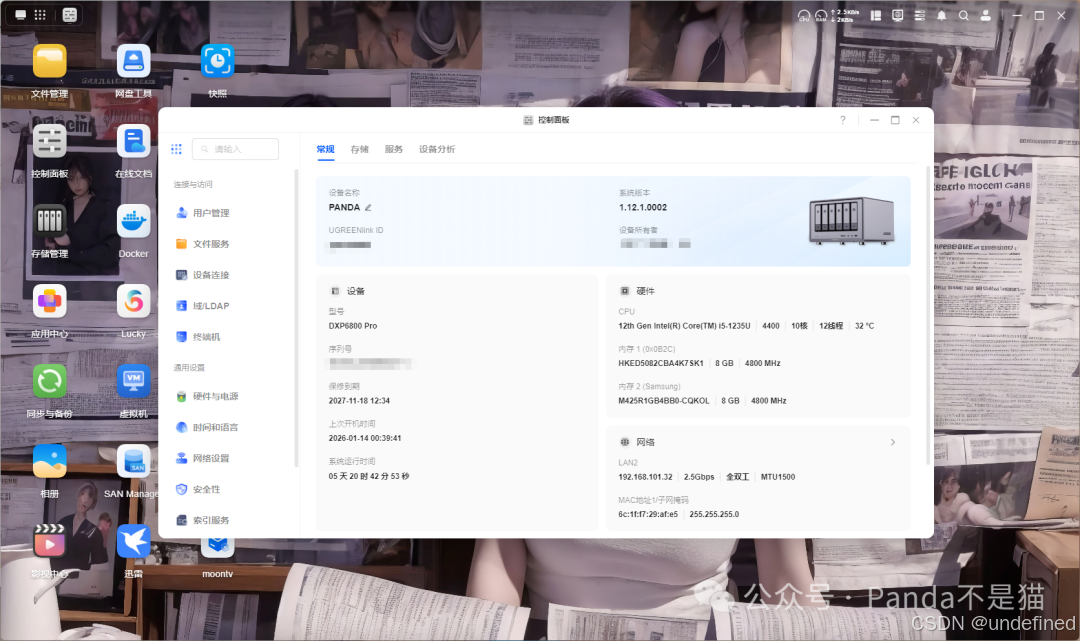Switch to the 常规 general tab
Viewport: 1080px width, 641px height.
(x=325, y=149)
